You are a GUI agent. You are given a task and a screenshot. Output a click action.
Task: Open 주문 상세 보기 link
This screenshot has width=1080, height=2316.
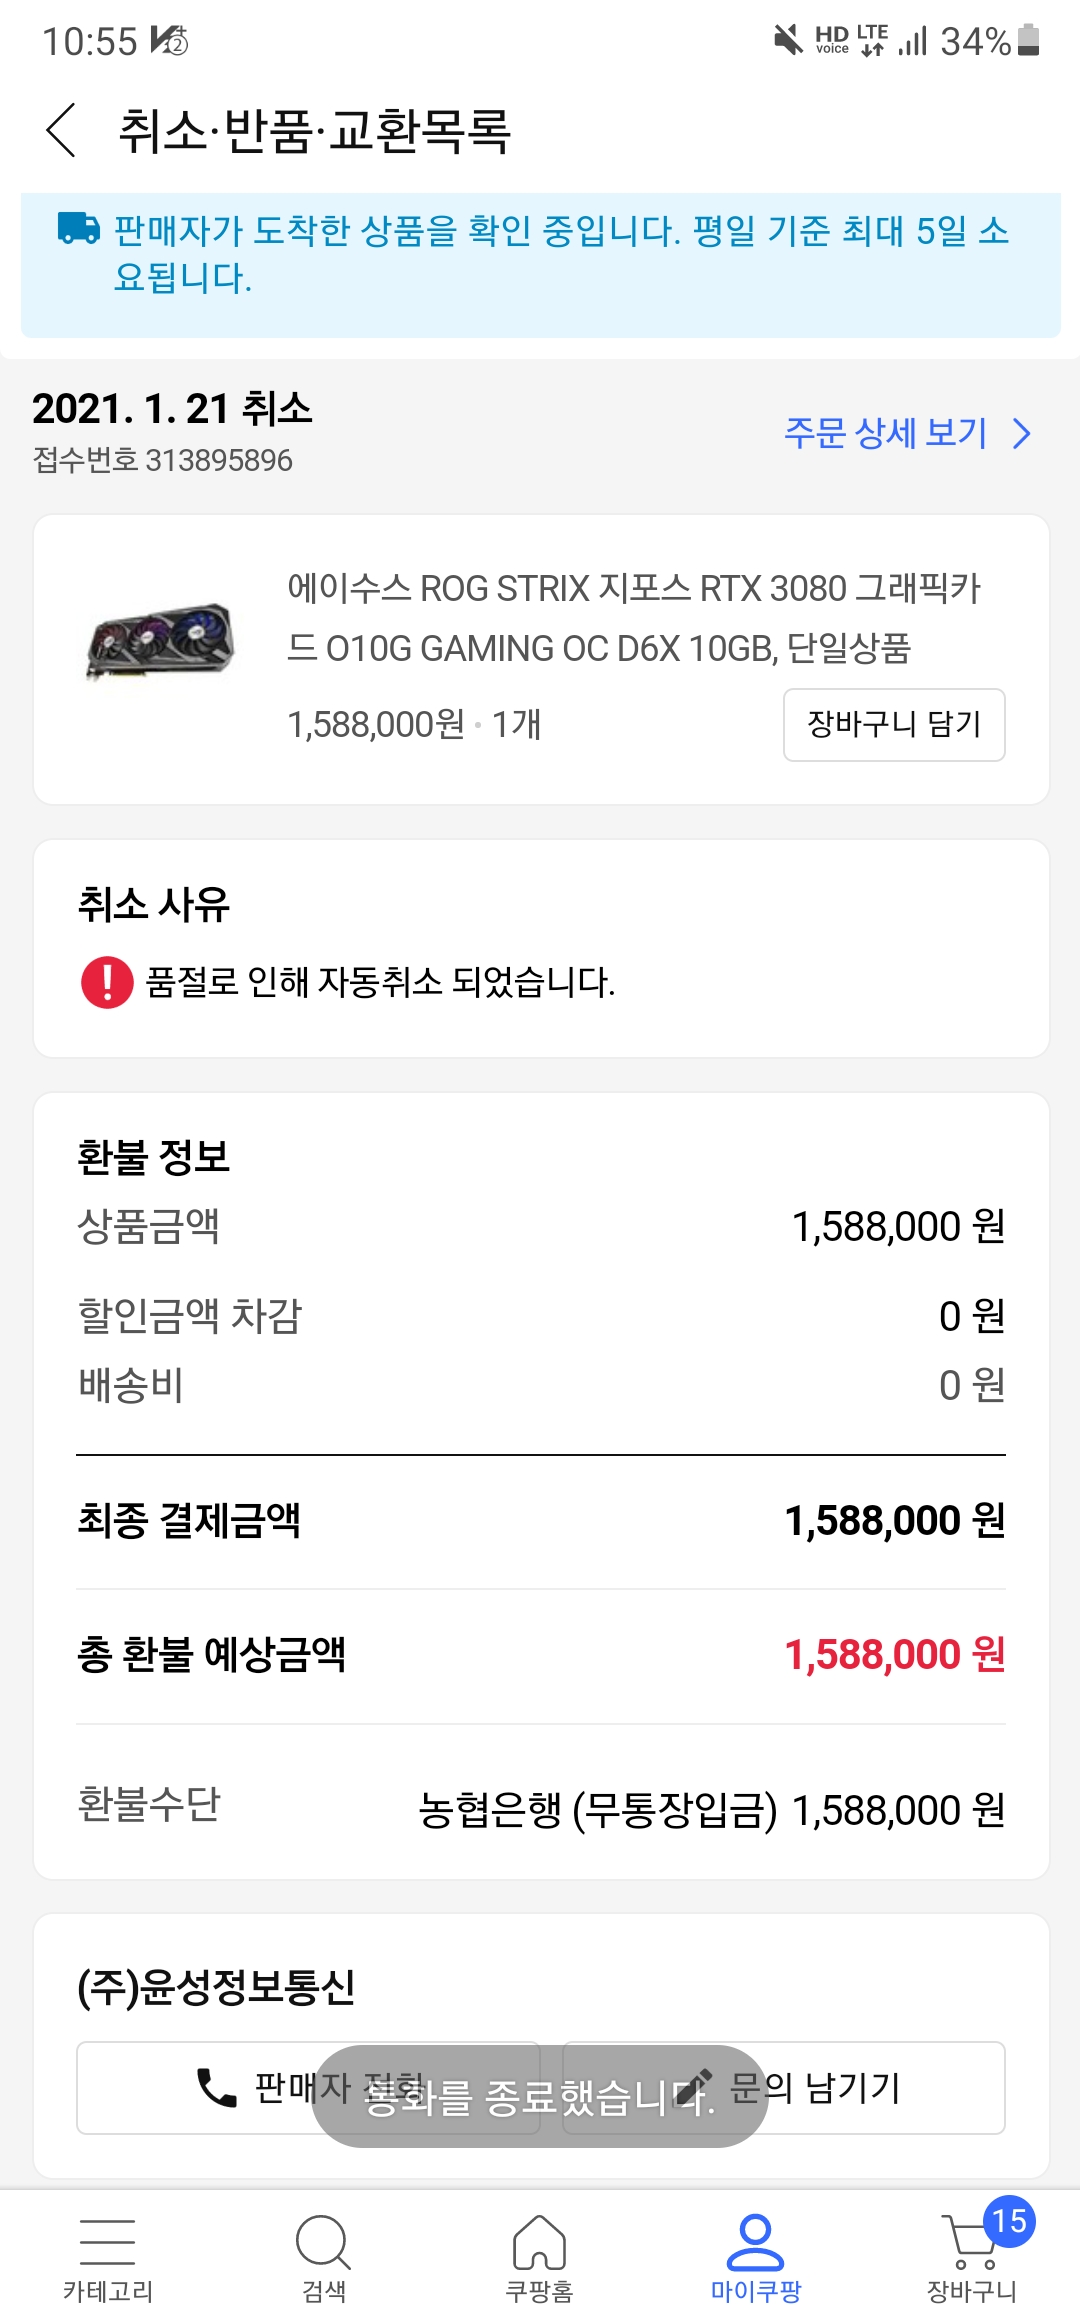coord(885,434)
